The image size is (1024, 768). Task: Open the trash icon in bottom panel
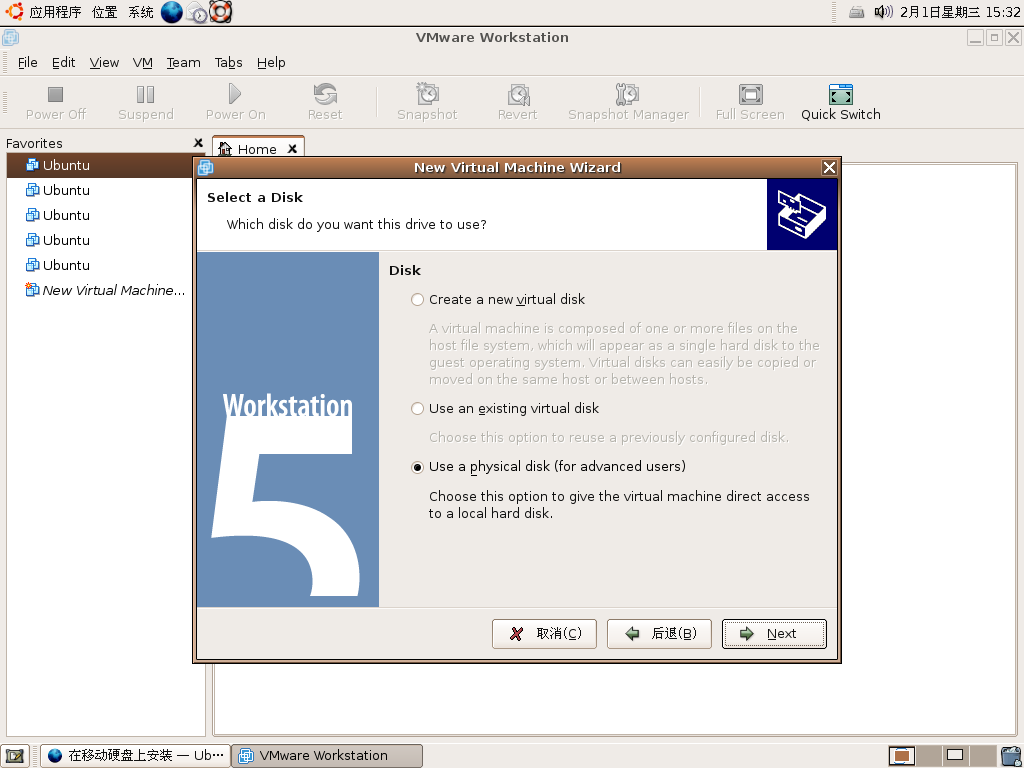(1010, 756)
